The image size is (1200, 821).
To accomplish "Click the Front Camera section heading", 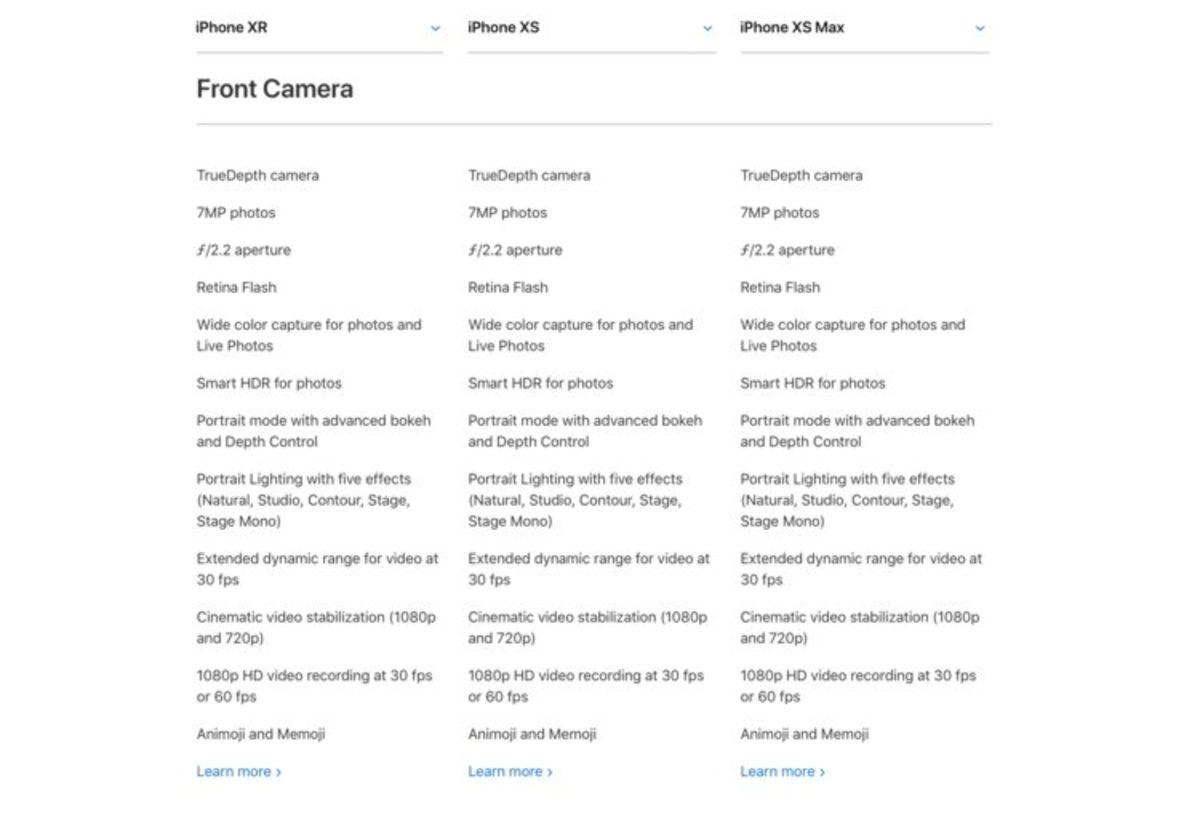I will tap(274, 89).
